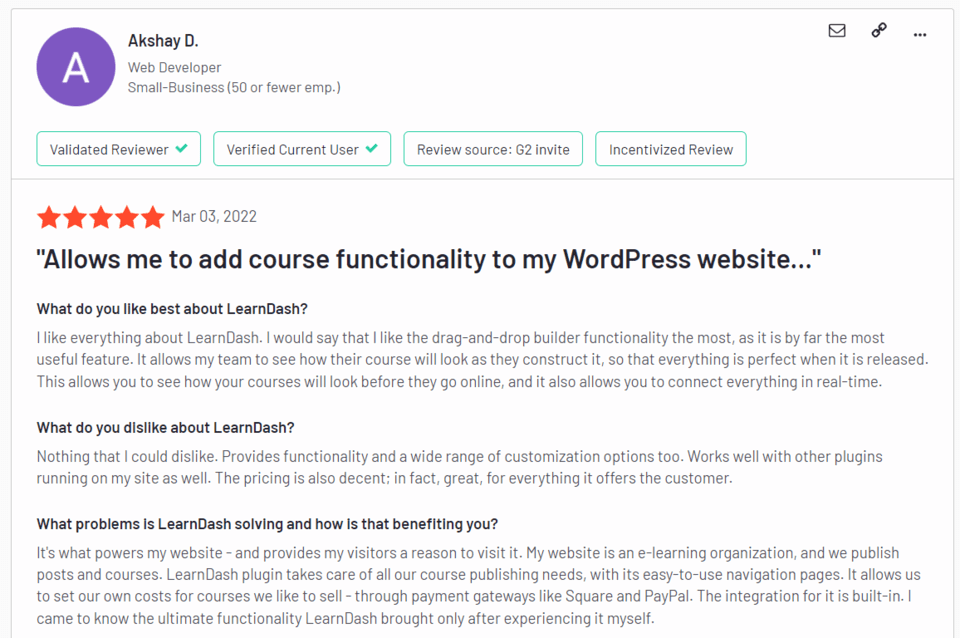Click the Verified Current User badge
960x638 pixels.
click(x=302, y=148)
